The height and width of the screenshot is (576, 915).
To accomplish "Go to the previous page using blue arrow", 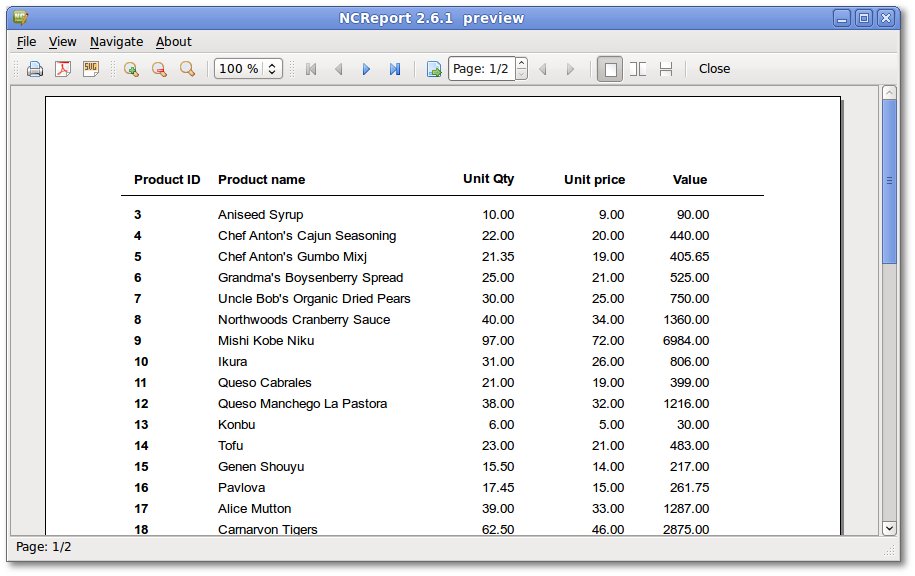I will click(x=339, y=69).
